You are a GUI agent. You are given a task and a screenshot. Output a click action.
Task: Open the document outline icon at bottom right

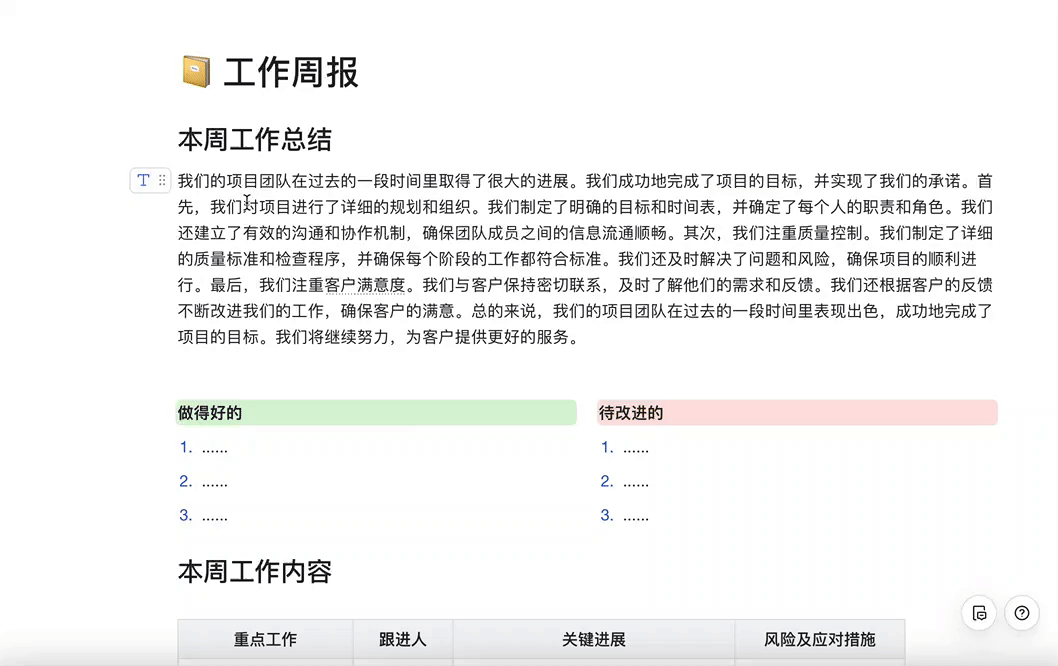[x=979, y=613]
